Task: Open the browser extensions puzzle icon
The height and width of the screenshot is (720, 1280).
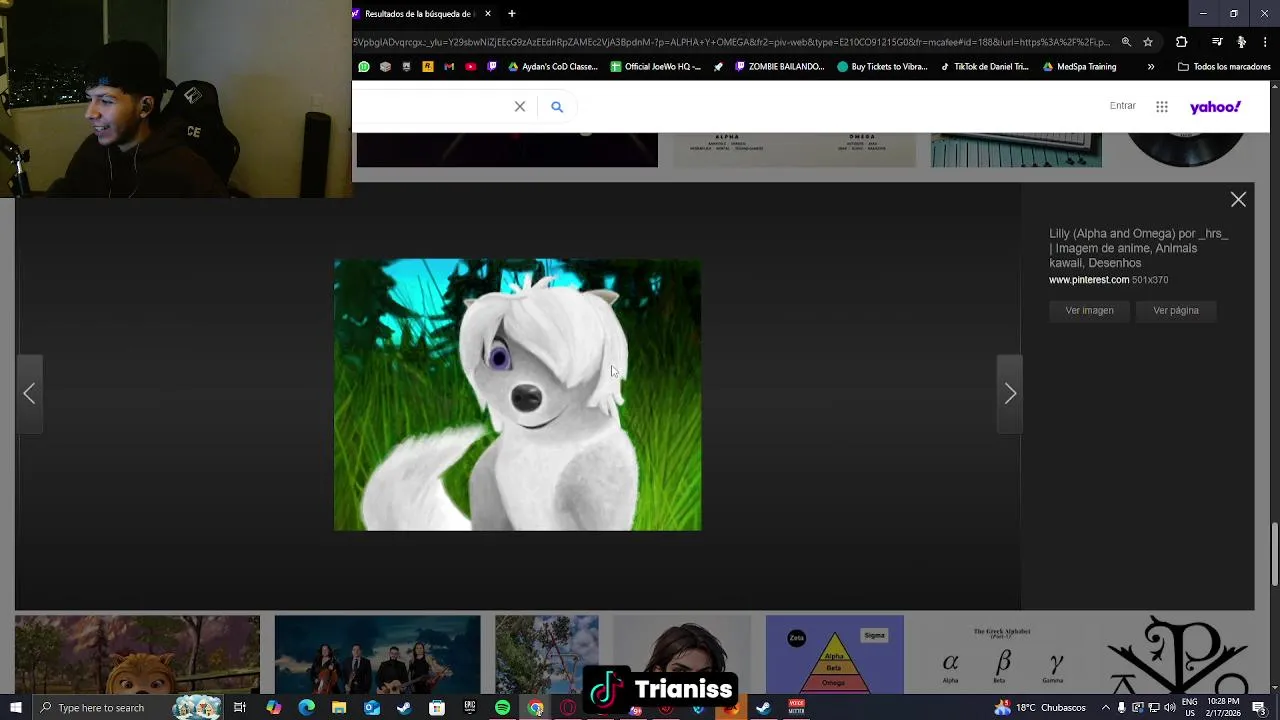Action: [1181, 42]
